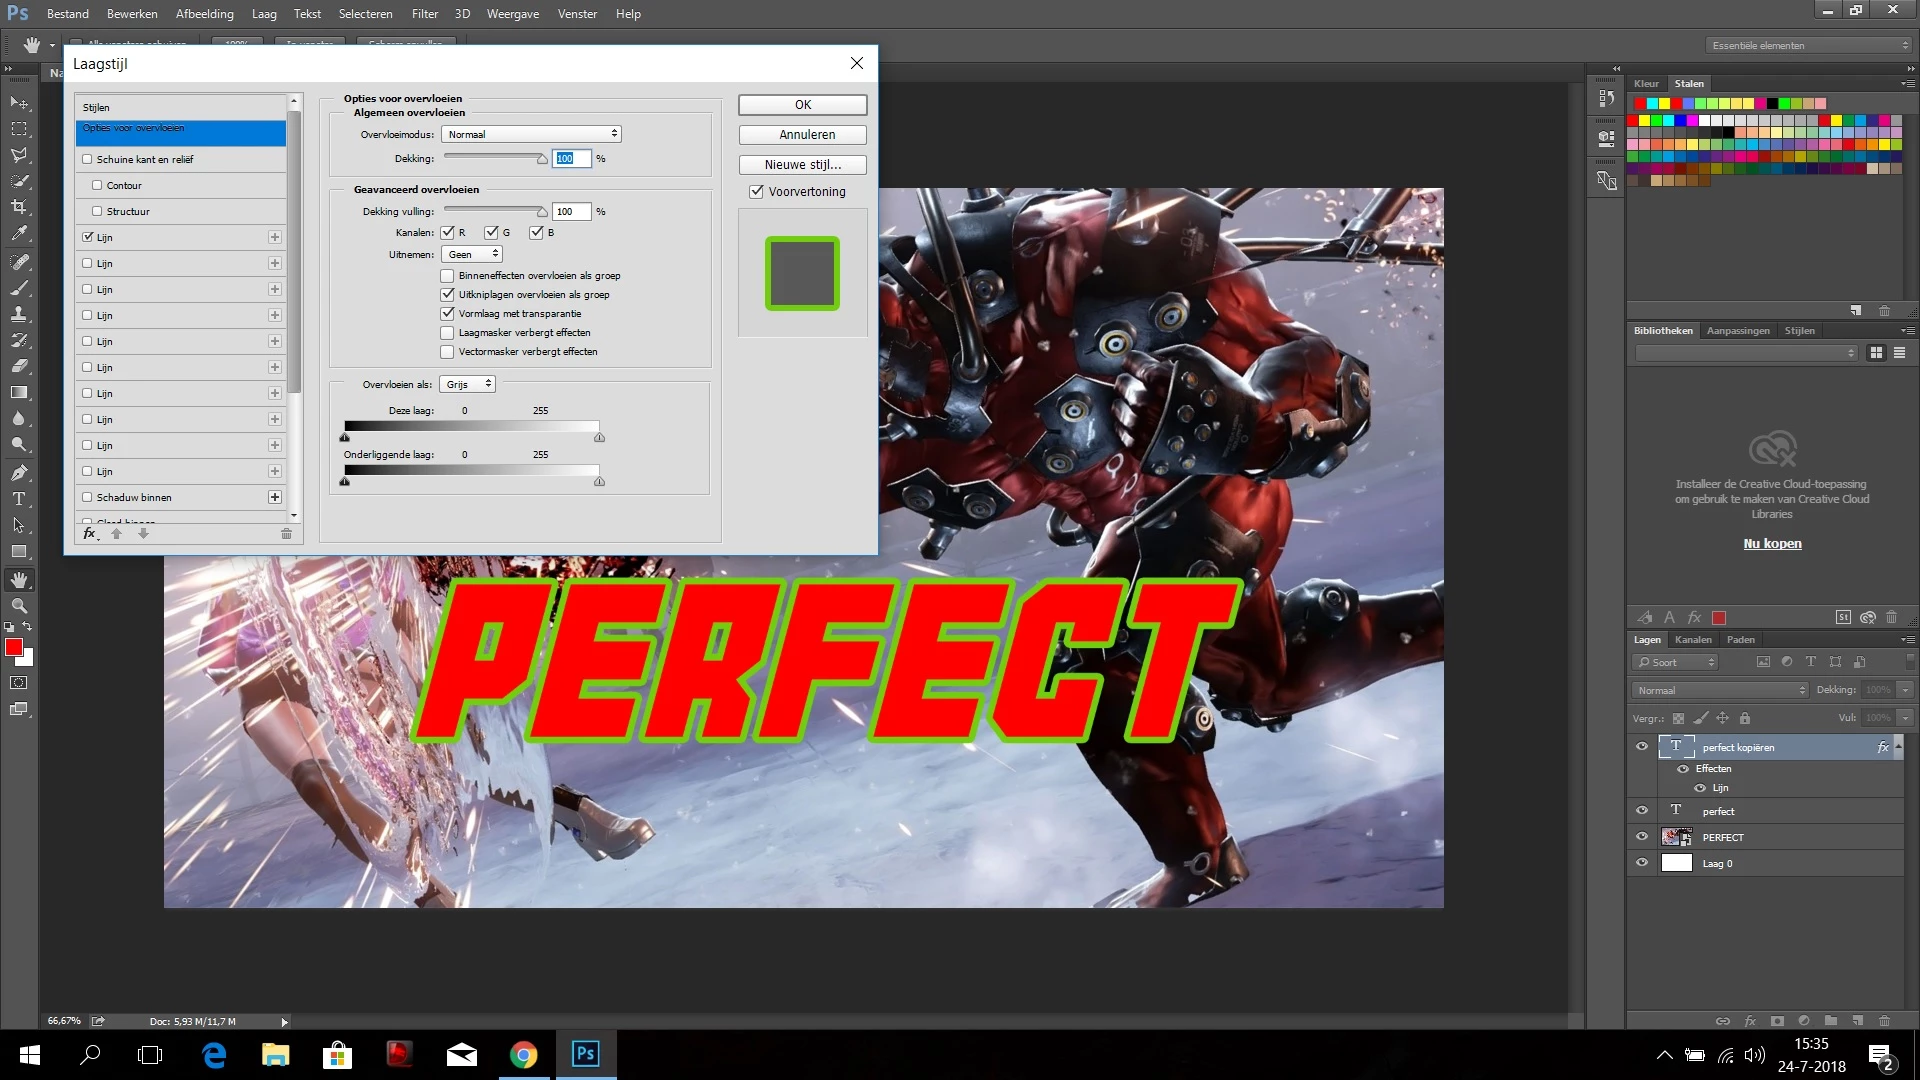Hide the PERFECT image layer
This screenshot has width=1920, height=1080.
[x=1641, y=837]
